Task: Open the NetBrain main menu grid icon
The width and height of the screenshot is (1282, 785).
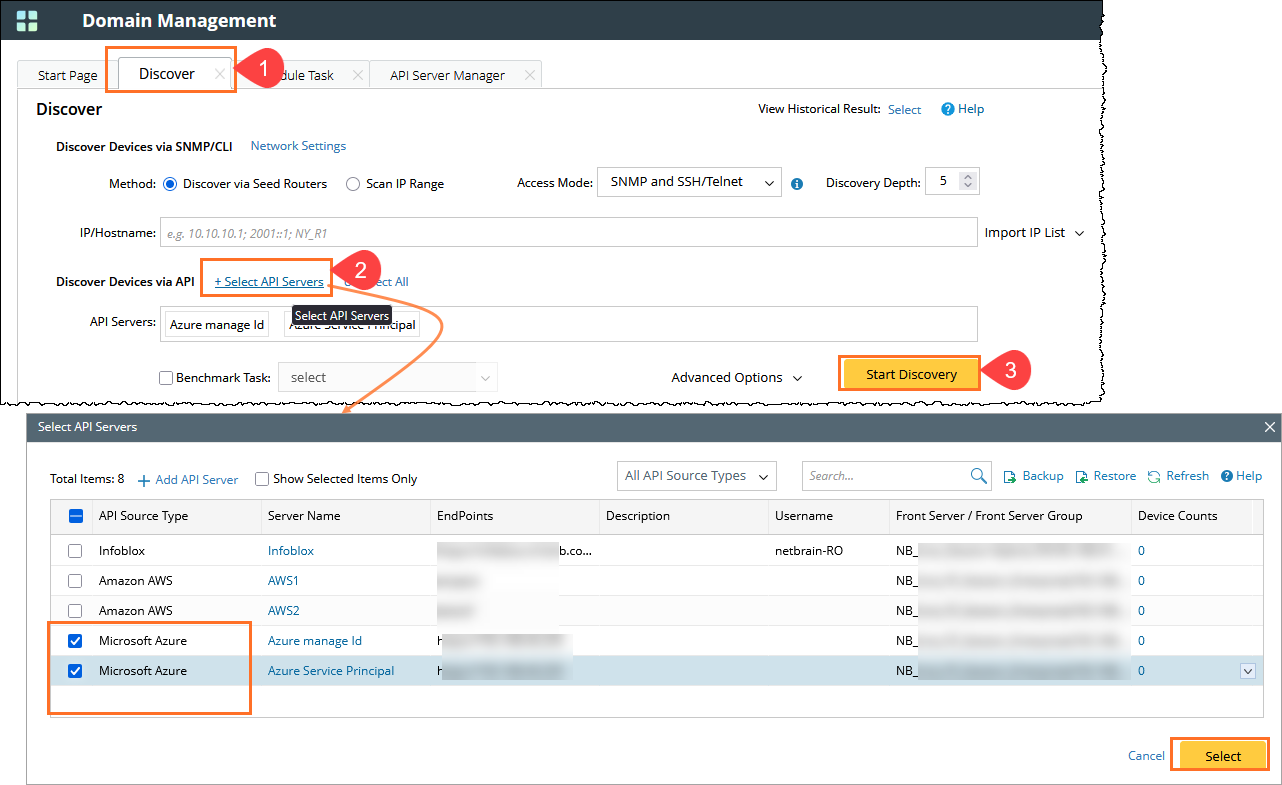Action: 27,21
